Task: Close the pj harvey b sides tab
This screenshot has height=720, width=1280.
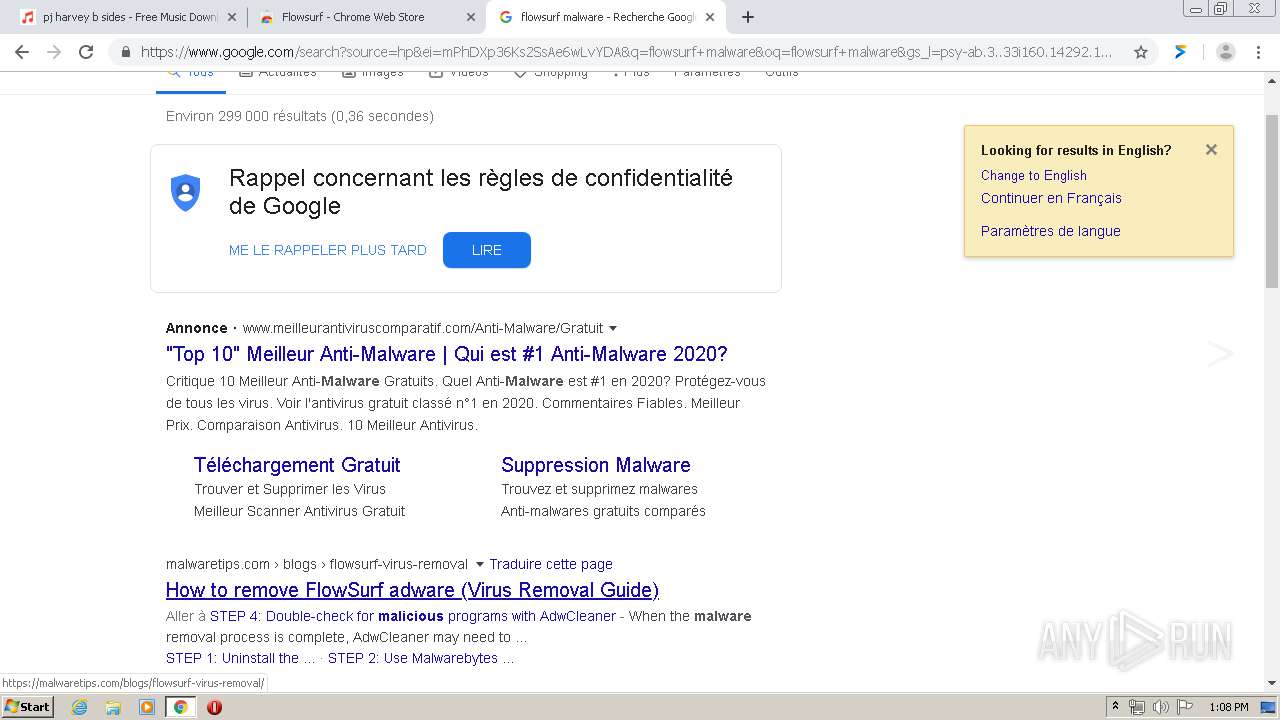Action: [x=232, y=17]
